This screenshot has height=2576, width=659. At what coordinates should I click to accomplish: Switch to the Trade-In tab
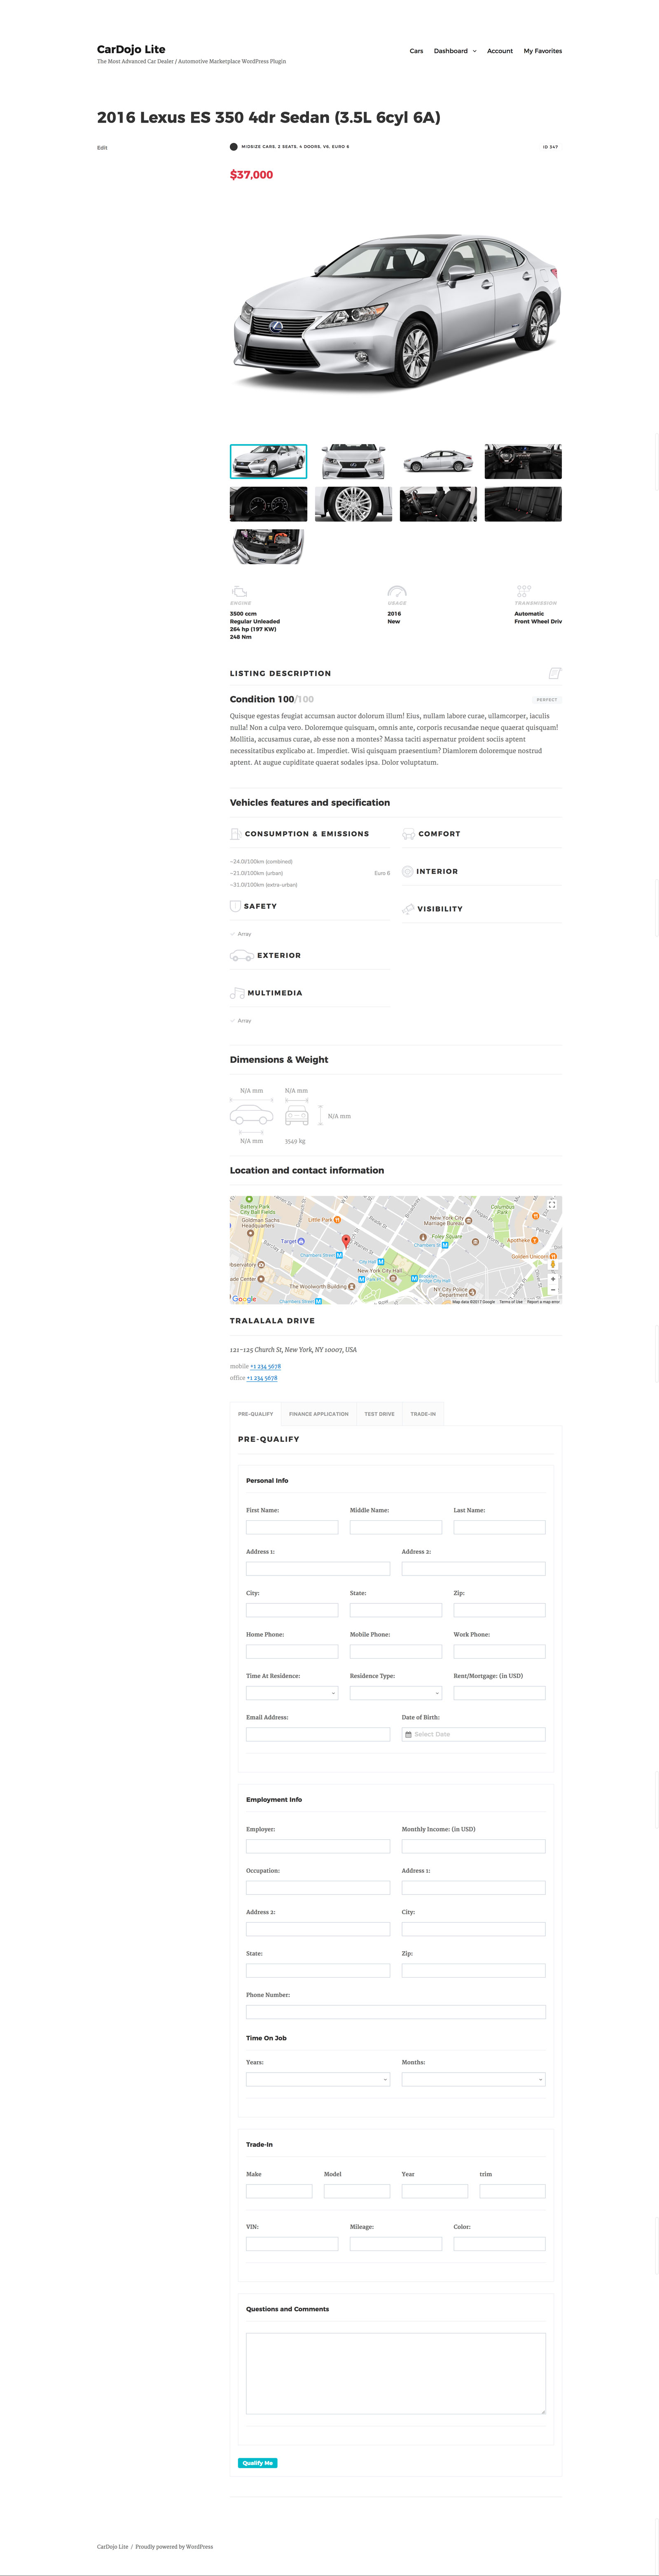pyautogui.click(x=423, y=1414)
